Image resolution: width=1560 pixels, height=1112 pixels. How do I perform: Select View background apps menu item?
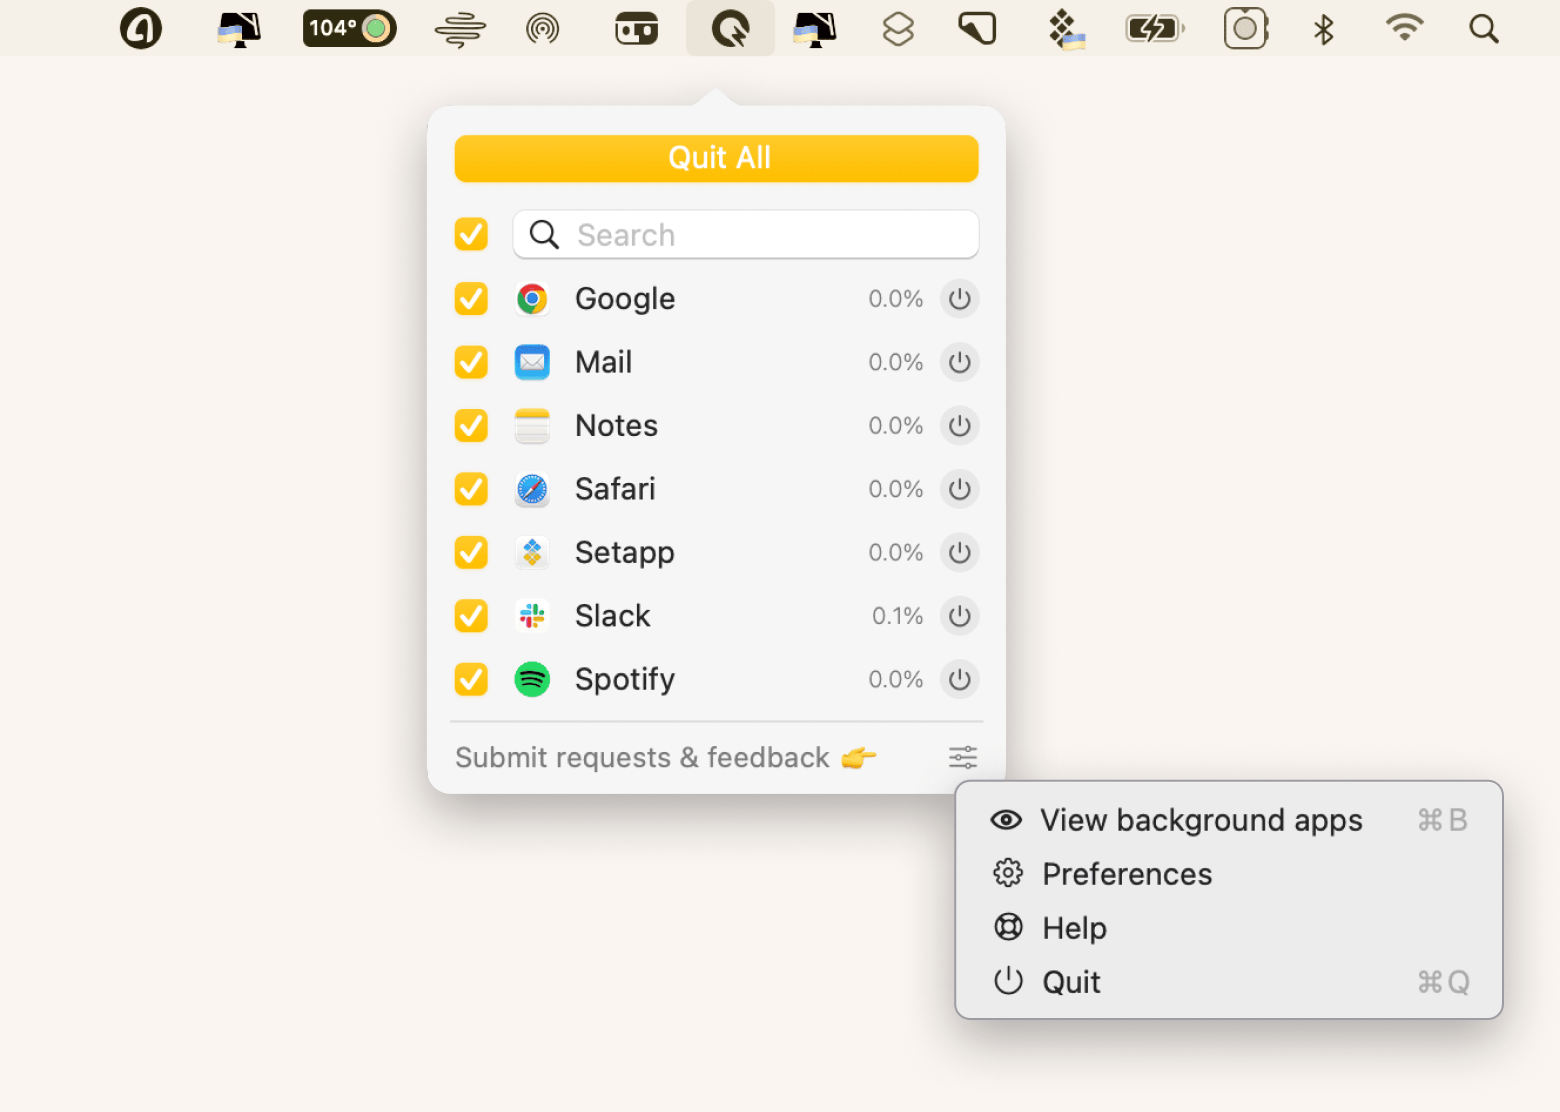[x=1200, y=820]
